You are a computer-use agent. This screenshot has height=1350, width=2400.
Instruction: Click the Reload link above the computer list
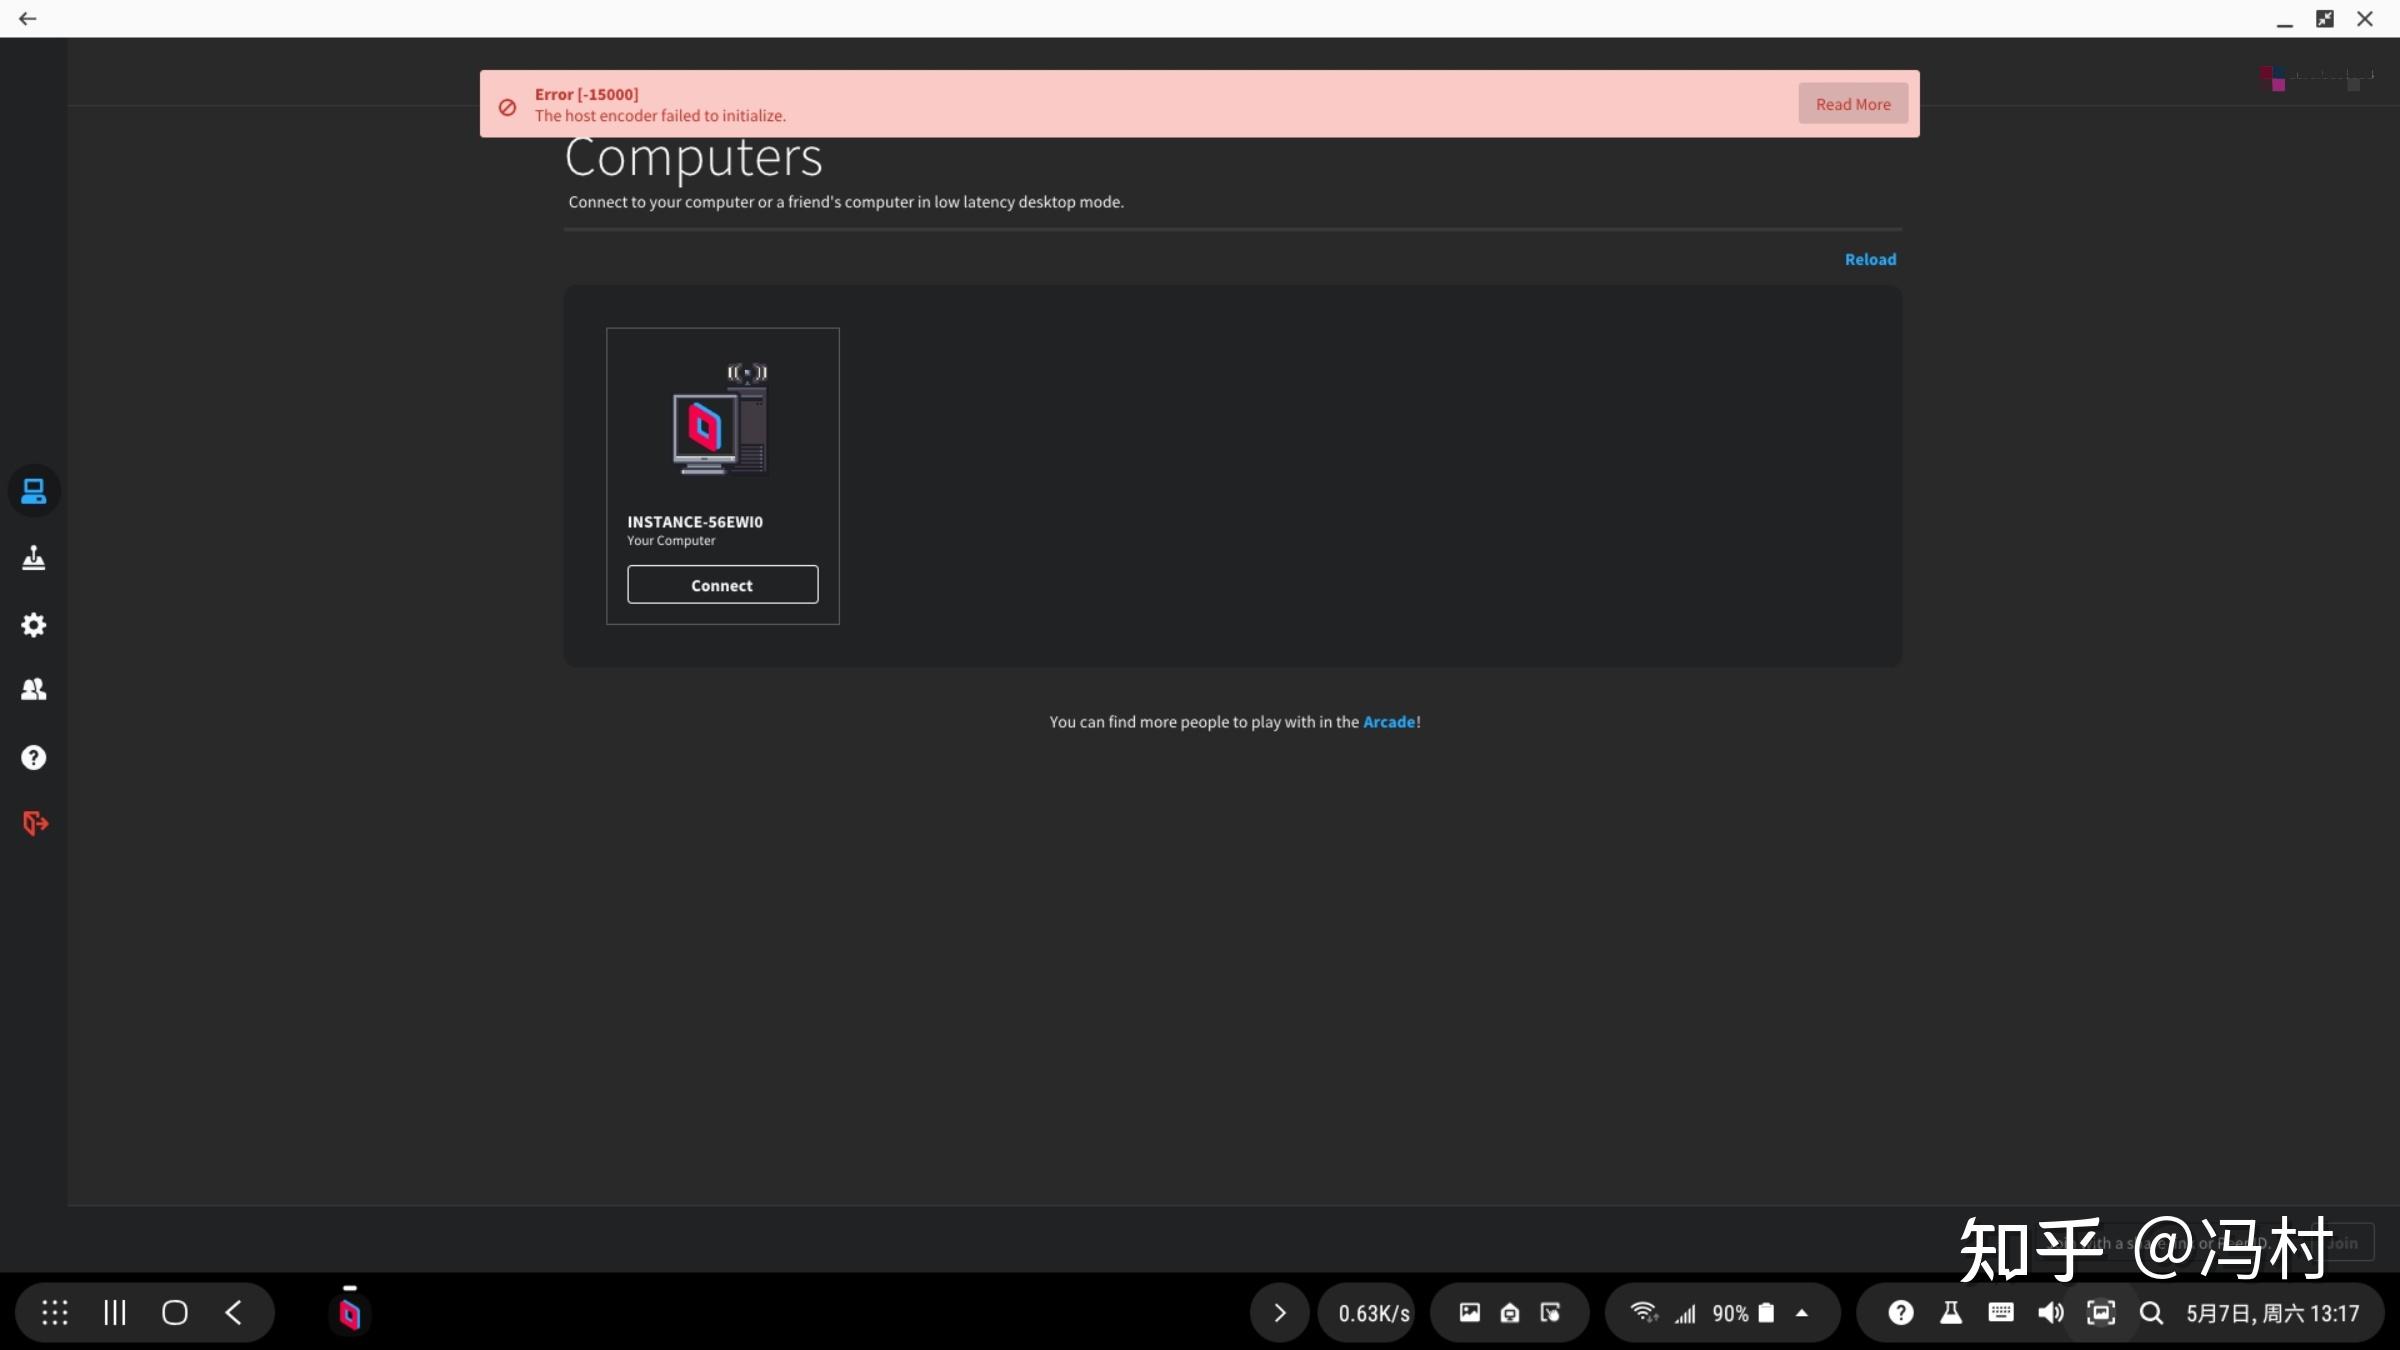tap(1871, 258)
